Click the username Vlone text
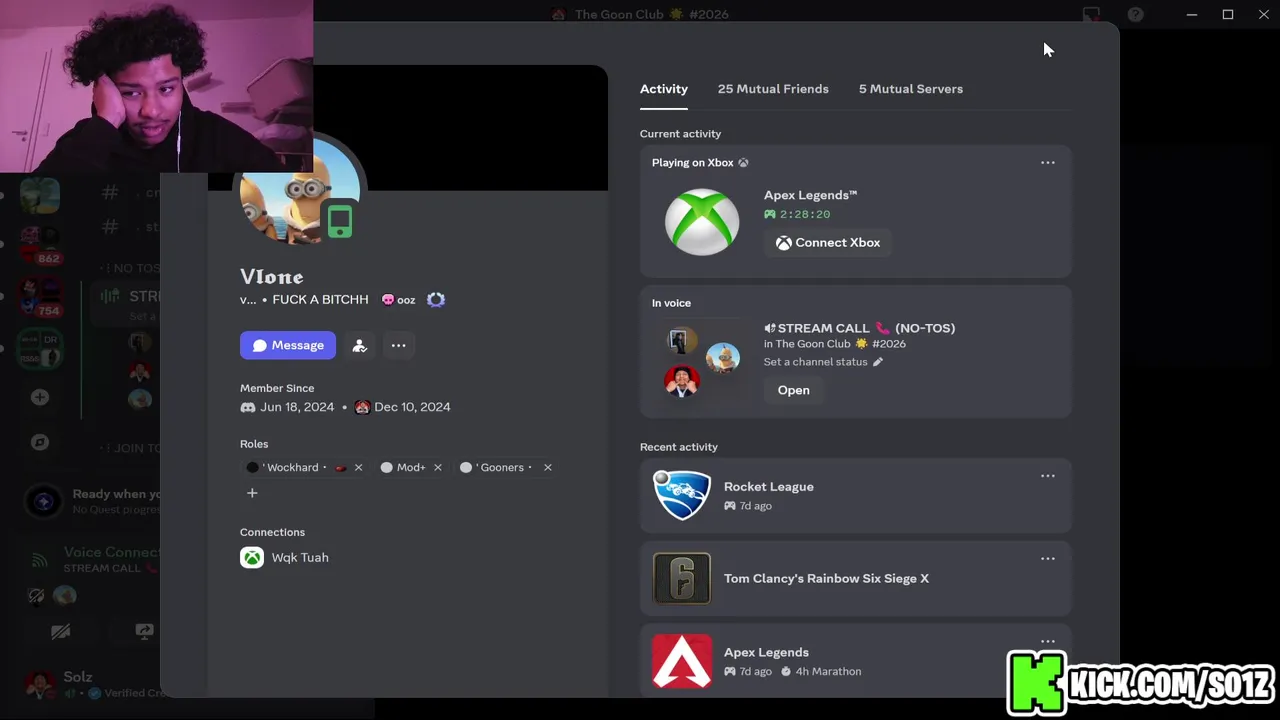The image size is (1280, 720). coord(271,277)
